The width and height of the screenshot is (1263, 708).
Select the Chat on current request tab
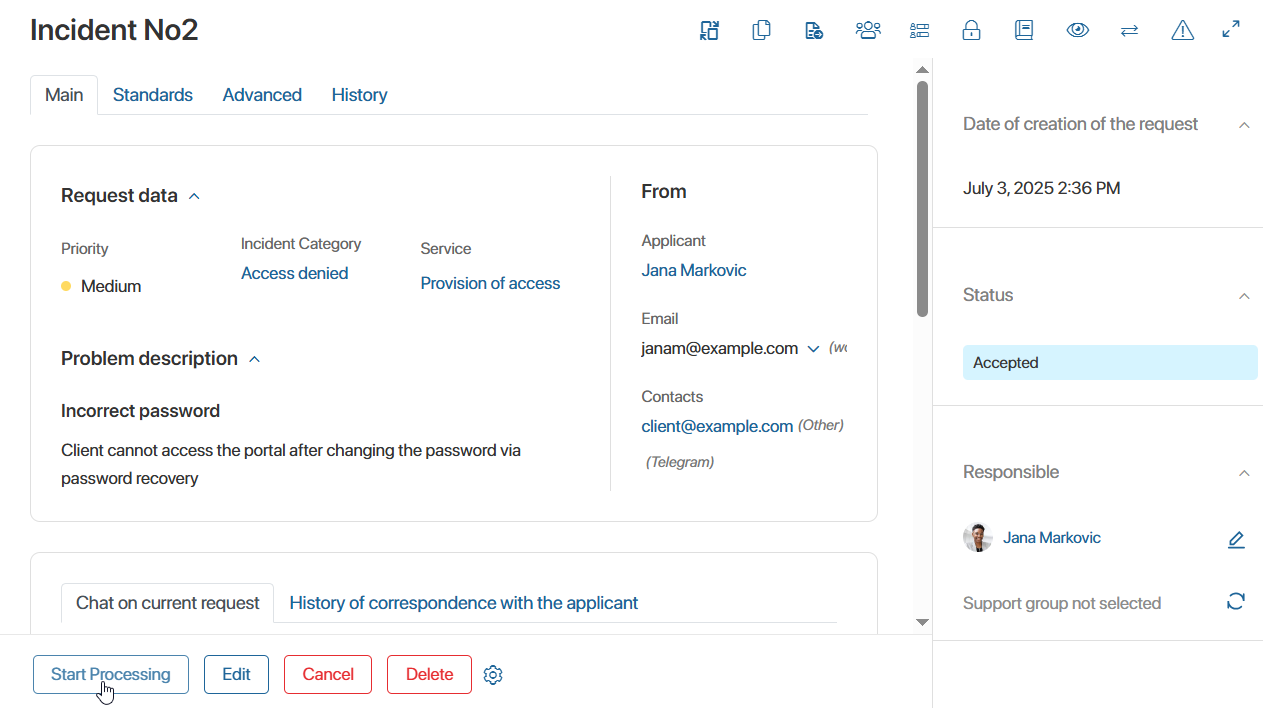coord(168,603)
